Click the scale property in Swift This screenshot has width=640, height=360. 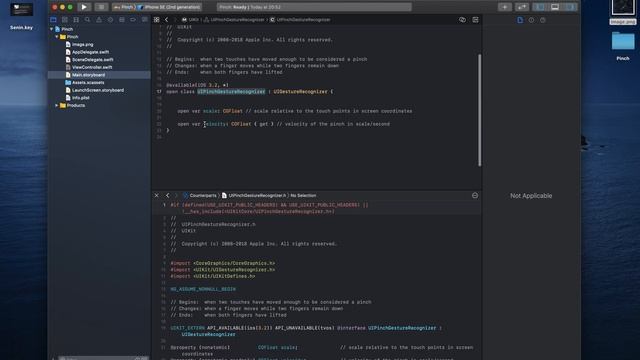pyautogui.click(x=210, y=111)
